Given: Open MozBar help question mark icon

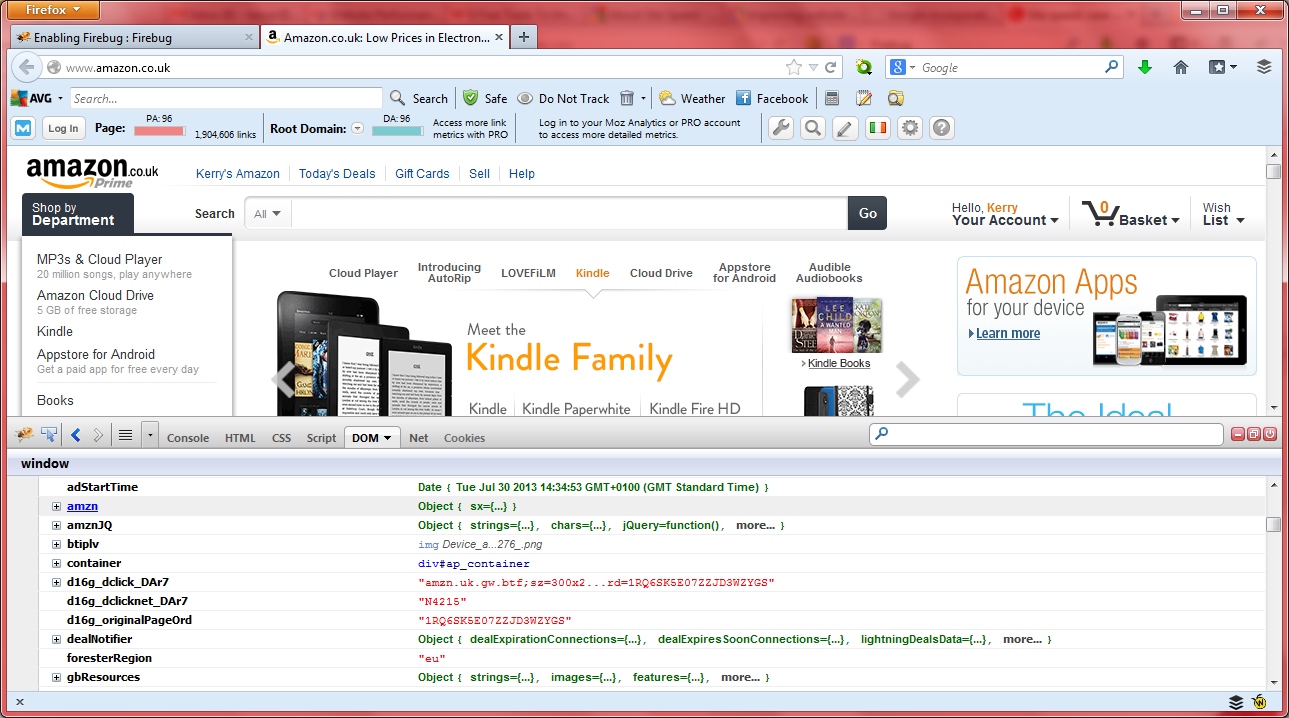Looking at the screenshot, I should (x=941, y=128).
